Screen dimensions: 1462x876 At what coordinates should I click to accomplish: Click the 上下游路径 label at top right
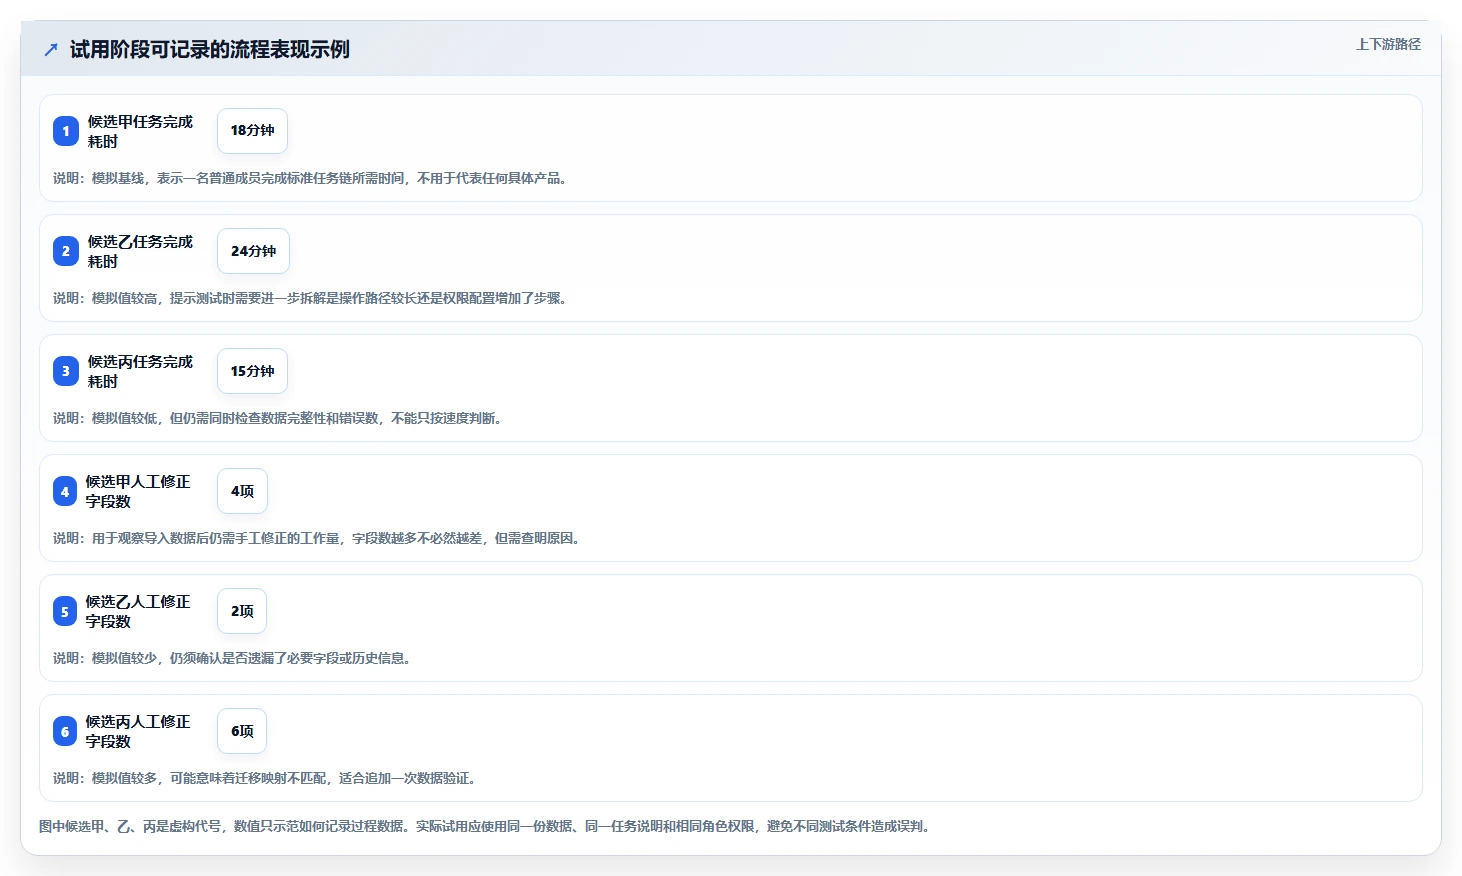(1388, 44)
